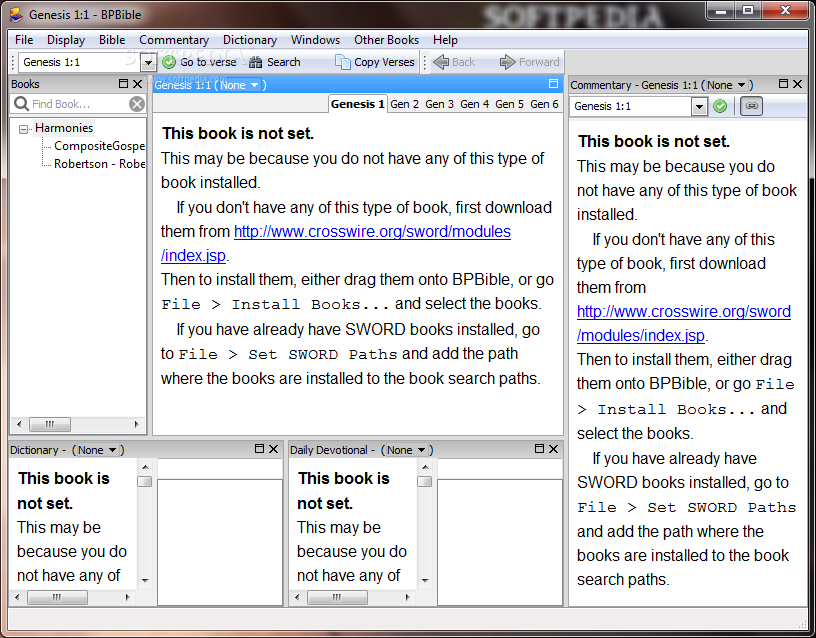816x638 pixels.
Task: Open the Bible version None dropdown
Action: (239, 85)
